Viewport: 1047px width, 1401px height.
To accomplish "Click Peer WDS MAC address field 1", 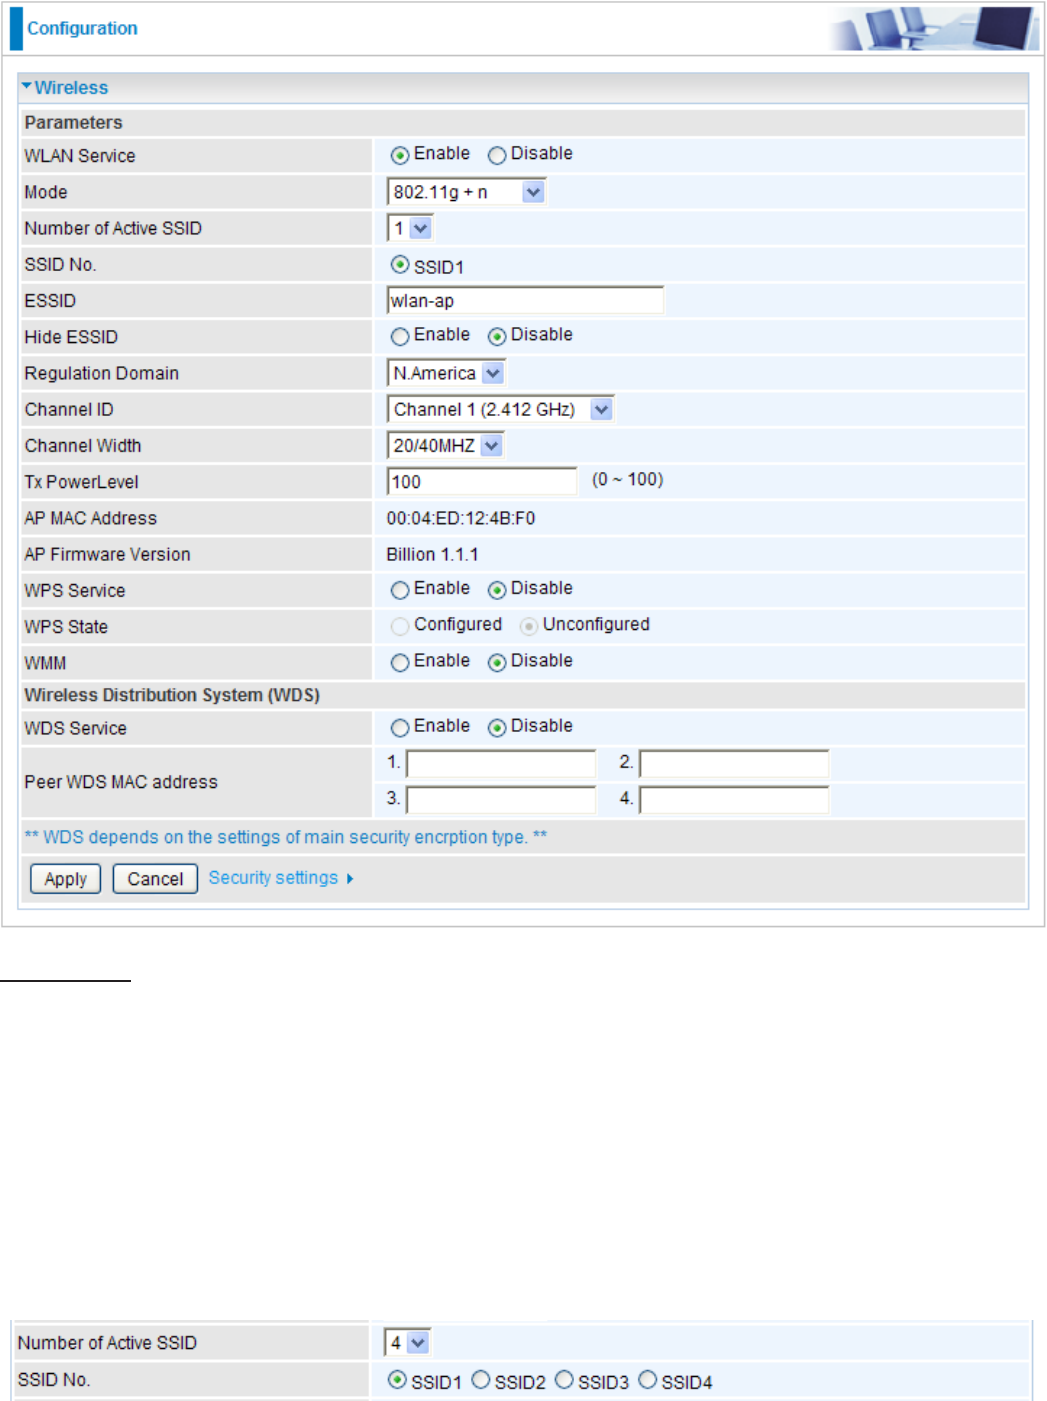I will (501, 764).
